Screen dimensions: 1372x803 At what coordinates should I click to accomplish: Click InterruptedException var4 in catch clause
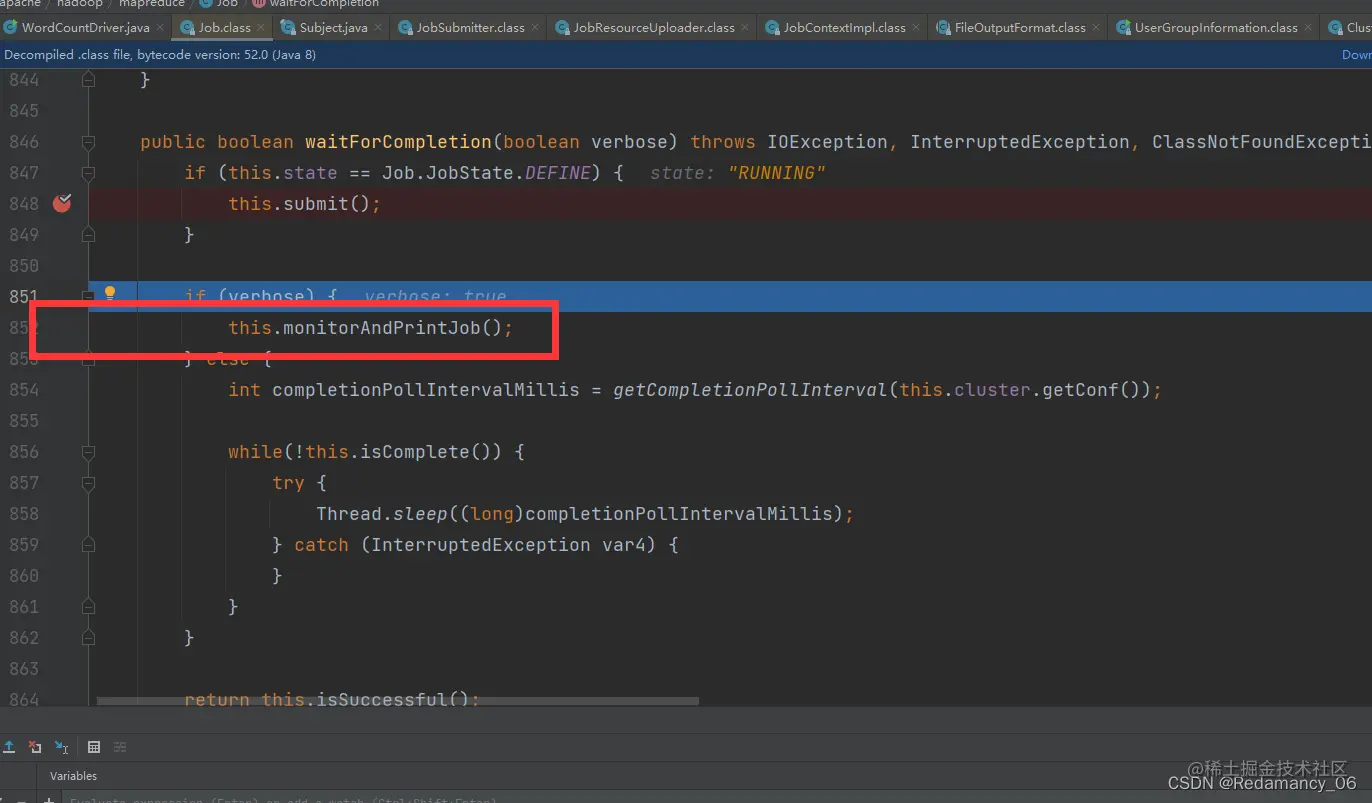click(x=510, y=544)
